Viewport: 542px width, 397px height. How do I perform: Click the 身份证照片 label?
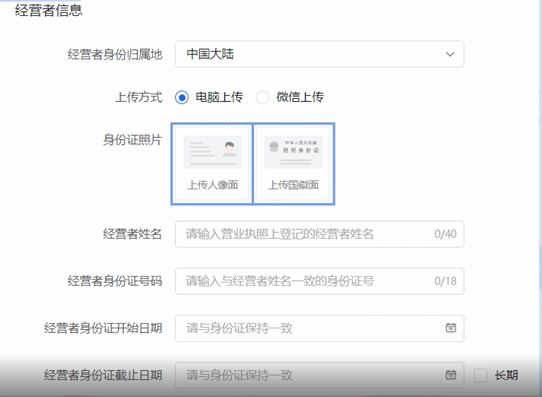[132, 140]
